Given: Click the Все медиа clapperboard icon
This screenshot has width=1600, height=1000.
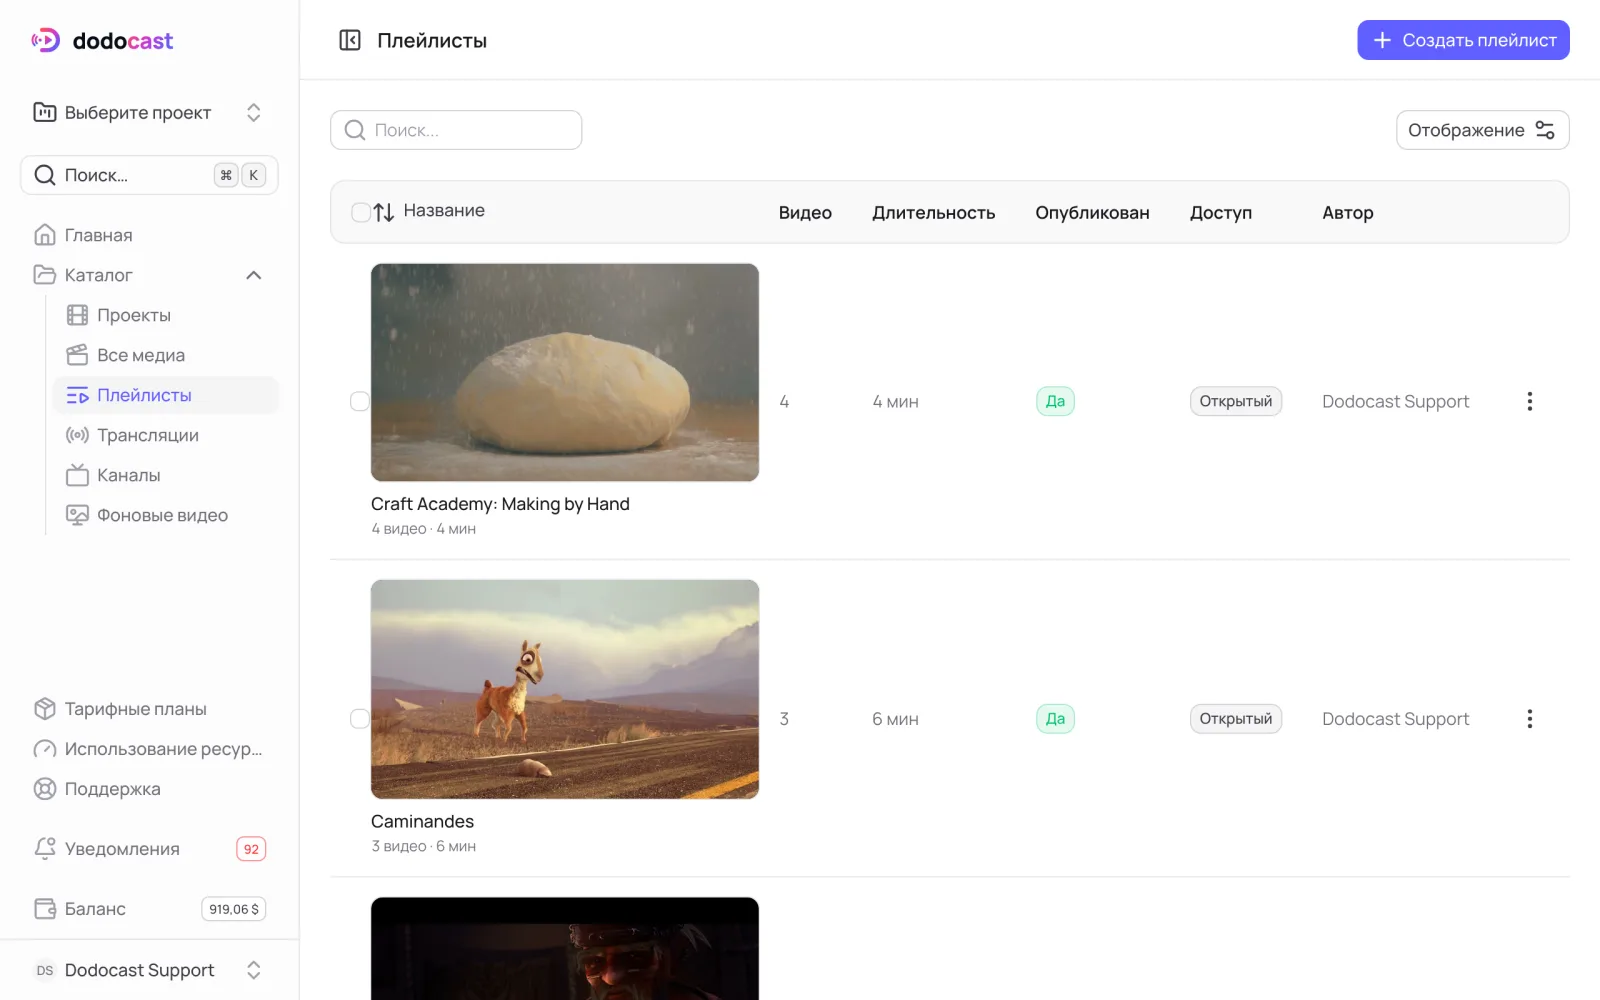Looking at the screenshot, I should click(x=77, y=355).
